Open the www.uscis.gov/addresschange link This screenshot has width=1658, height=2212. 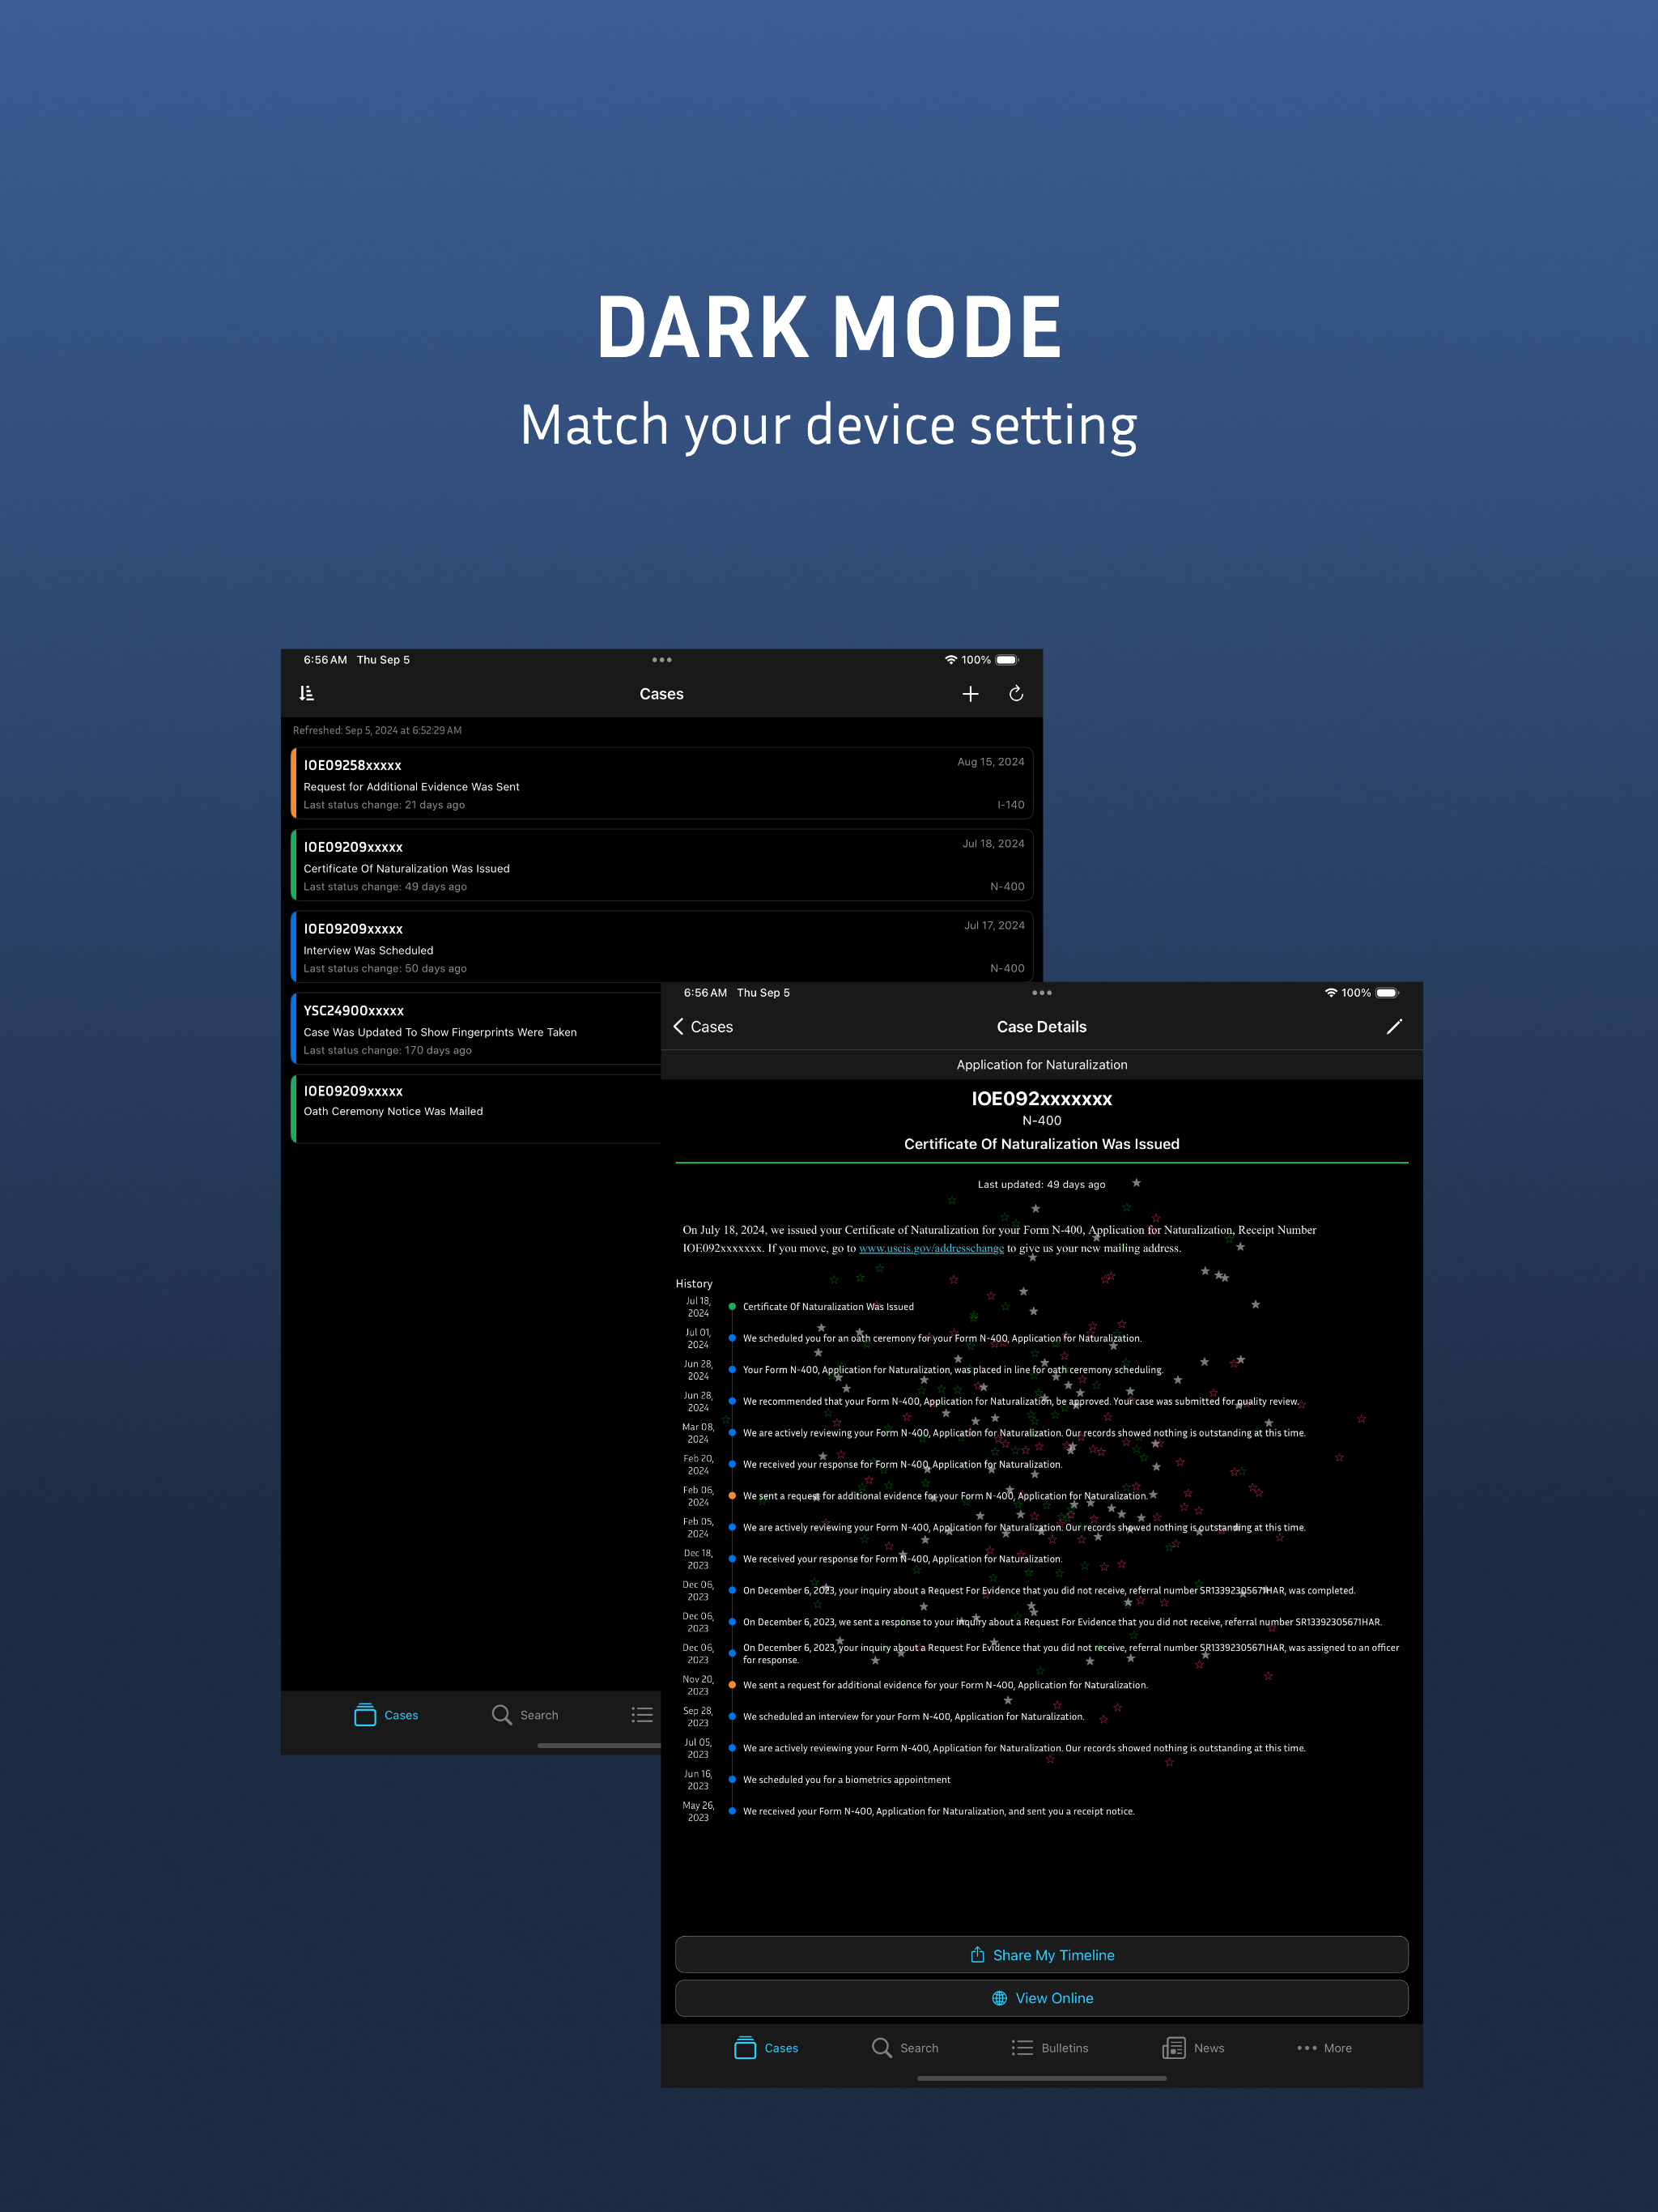(x=932, y=1248)
